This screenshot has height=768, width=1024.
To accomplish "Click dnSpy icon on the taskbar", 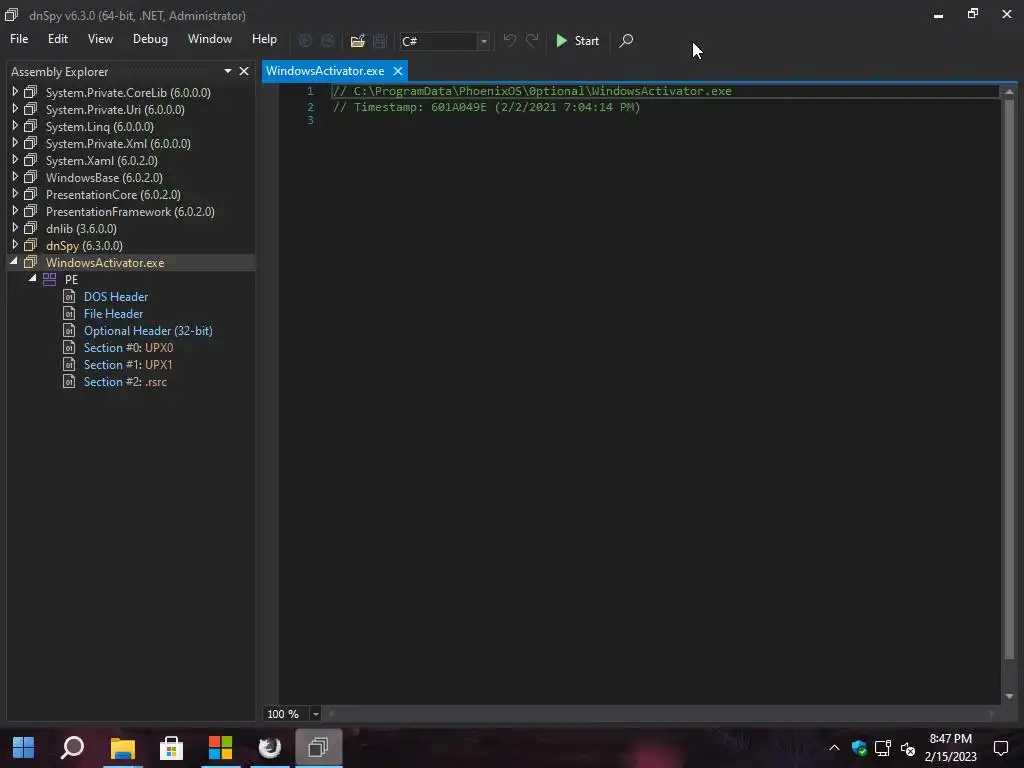I will [x=319, y=747].
